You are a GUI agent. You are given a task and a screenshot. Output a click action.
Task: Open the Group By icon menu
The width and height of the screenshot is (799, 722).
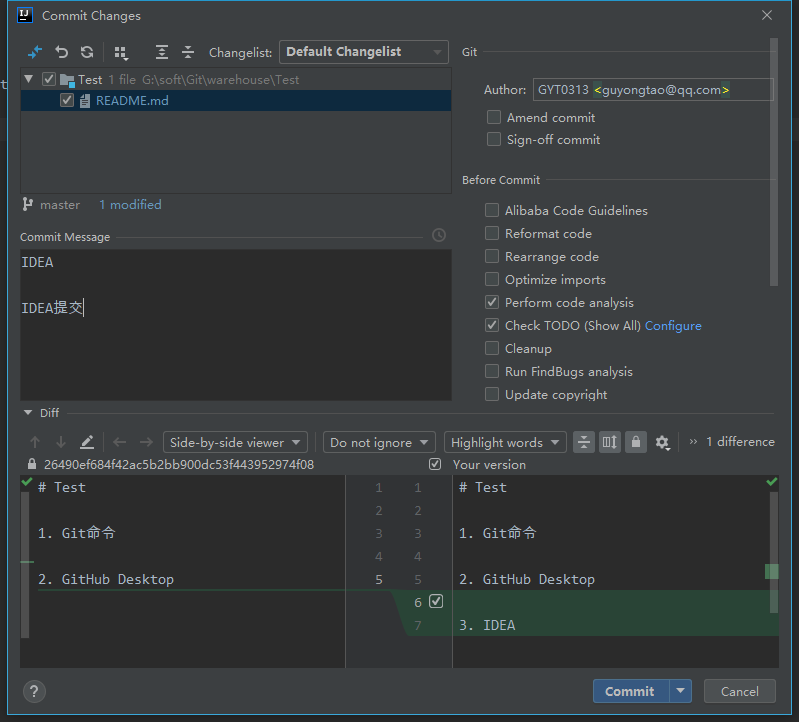tap(121, 52)
